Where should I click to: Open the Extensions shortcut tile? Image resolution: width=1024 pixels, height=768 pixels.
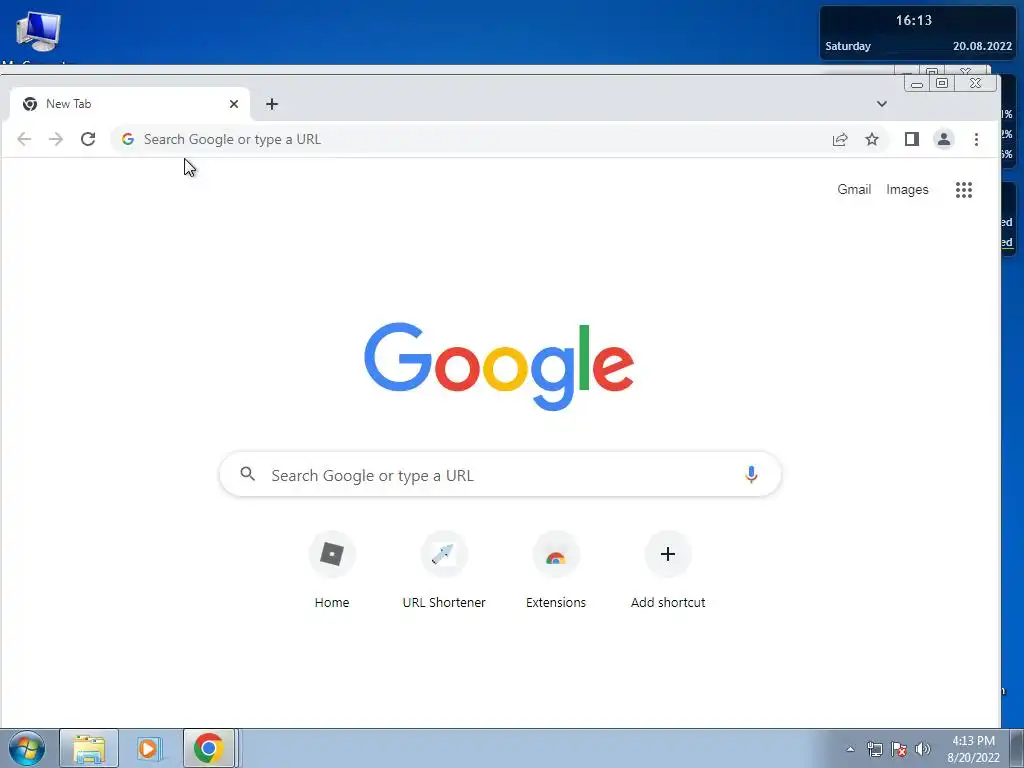pos(556,570)
